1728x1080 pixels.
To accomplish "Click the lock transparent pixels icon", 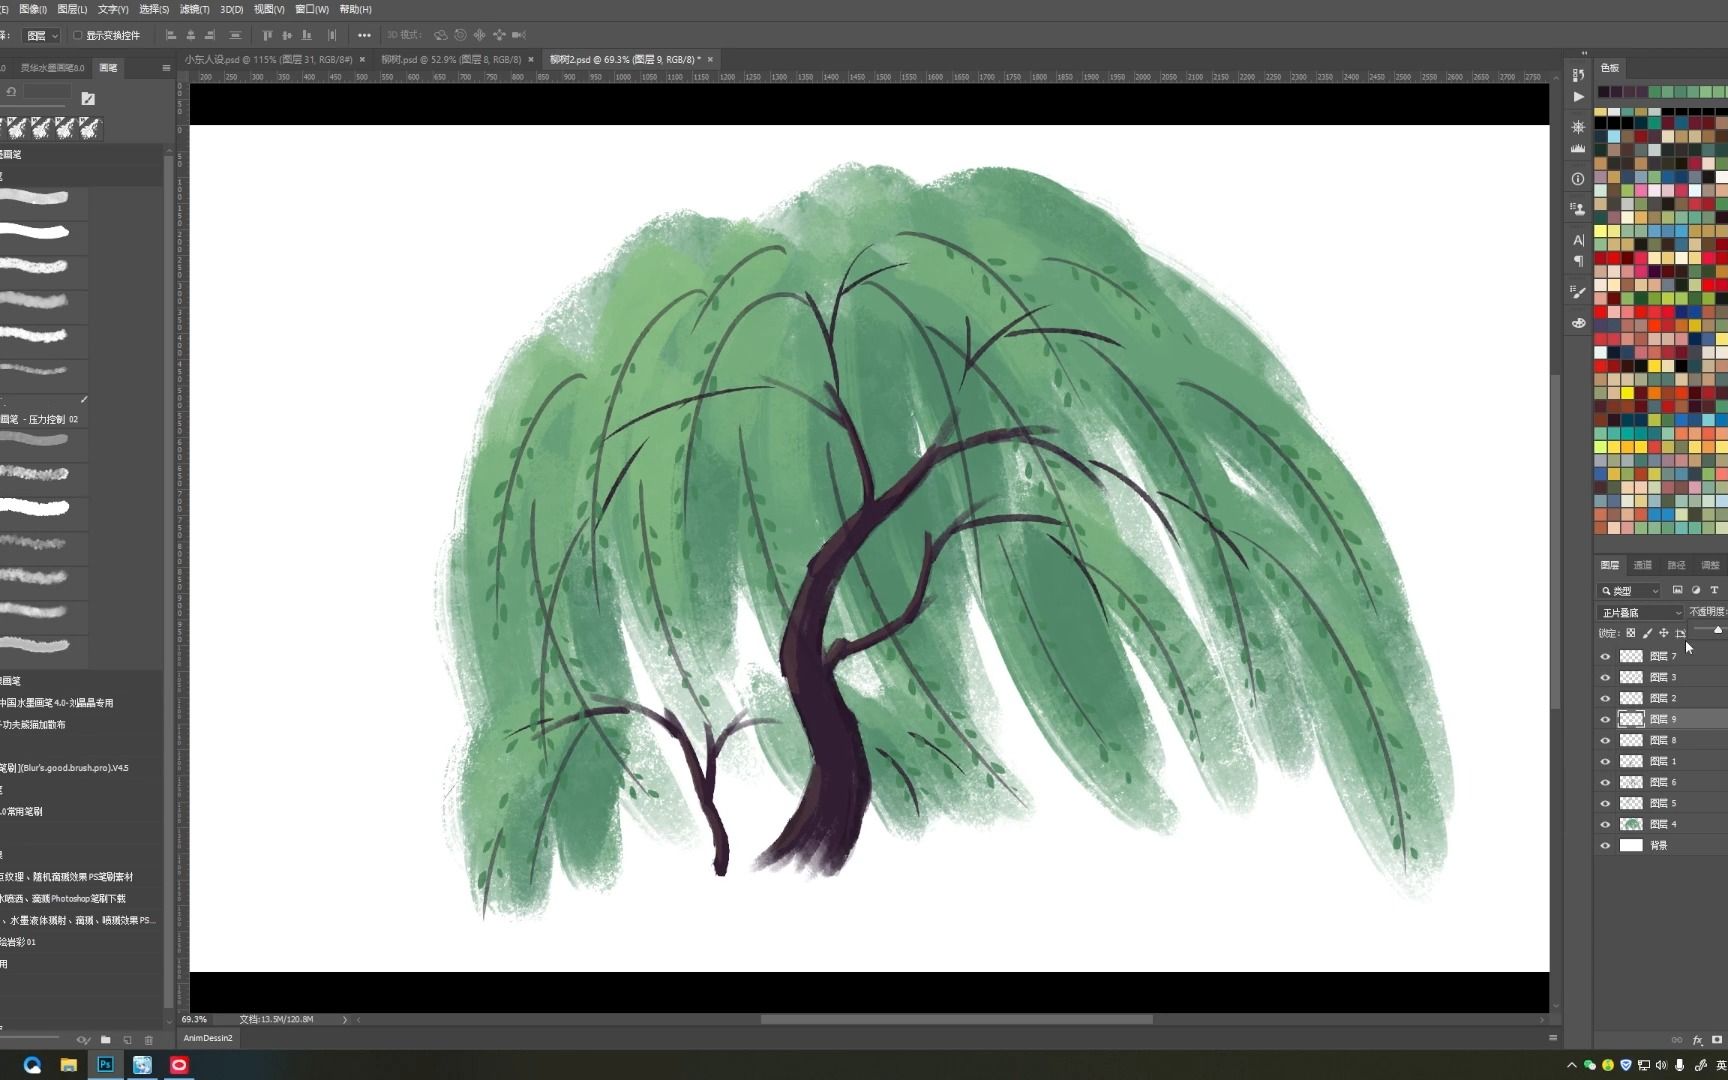I will point(1630,633).
